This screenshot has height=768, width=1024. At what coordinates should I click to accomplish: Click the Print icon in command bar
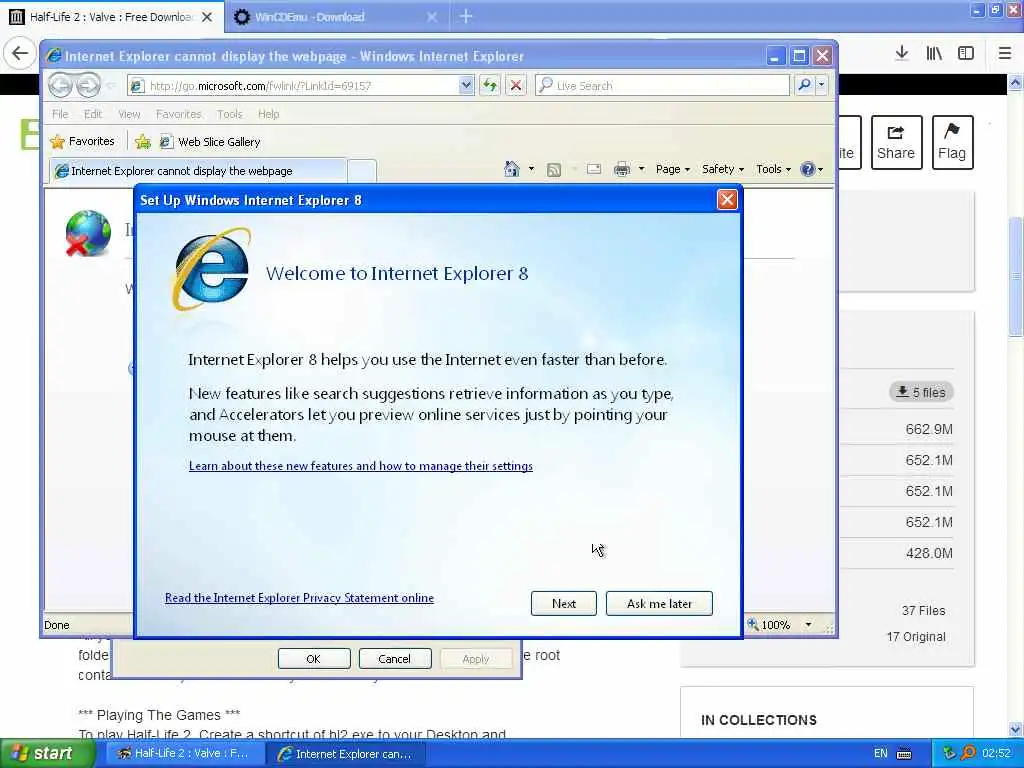click(622, 169)
